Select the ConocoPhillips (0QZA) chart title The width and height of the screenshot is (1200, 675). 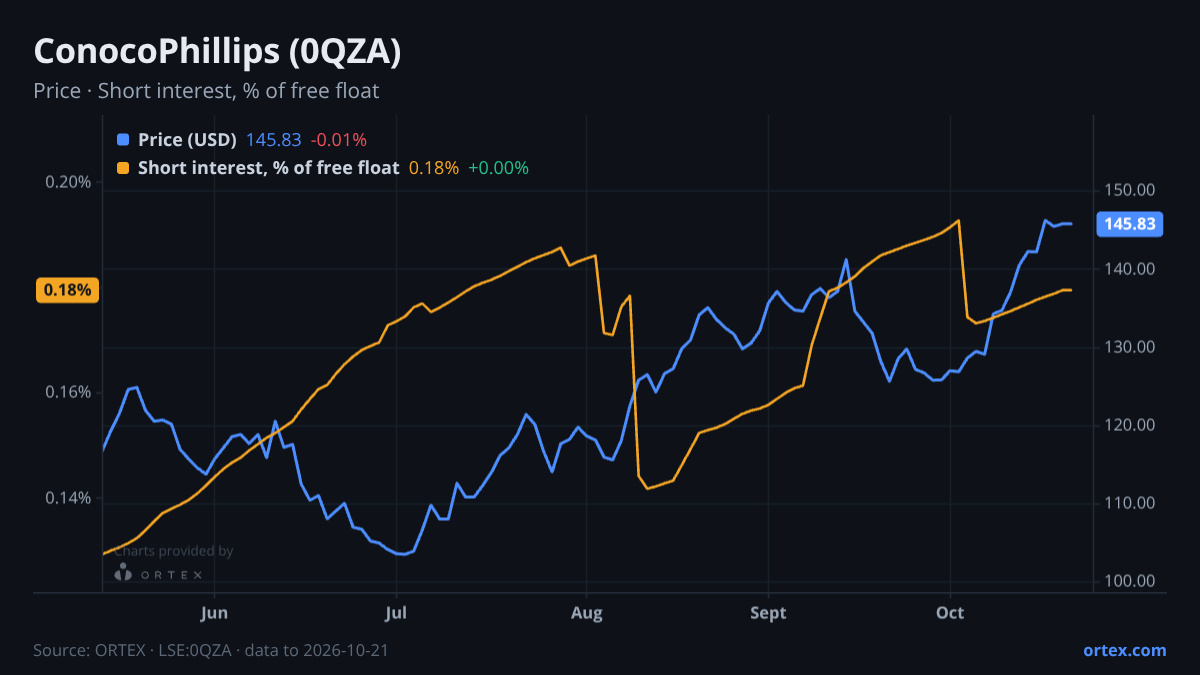tap(217, 52)
